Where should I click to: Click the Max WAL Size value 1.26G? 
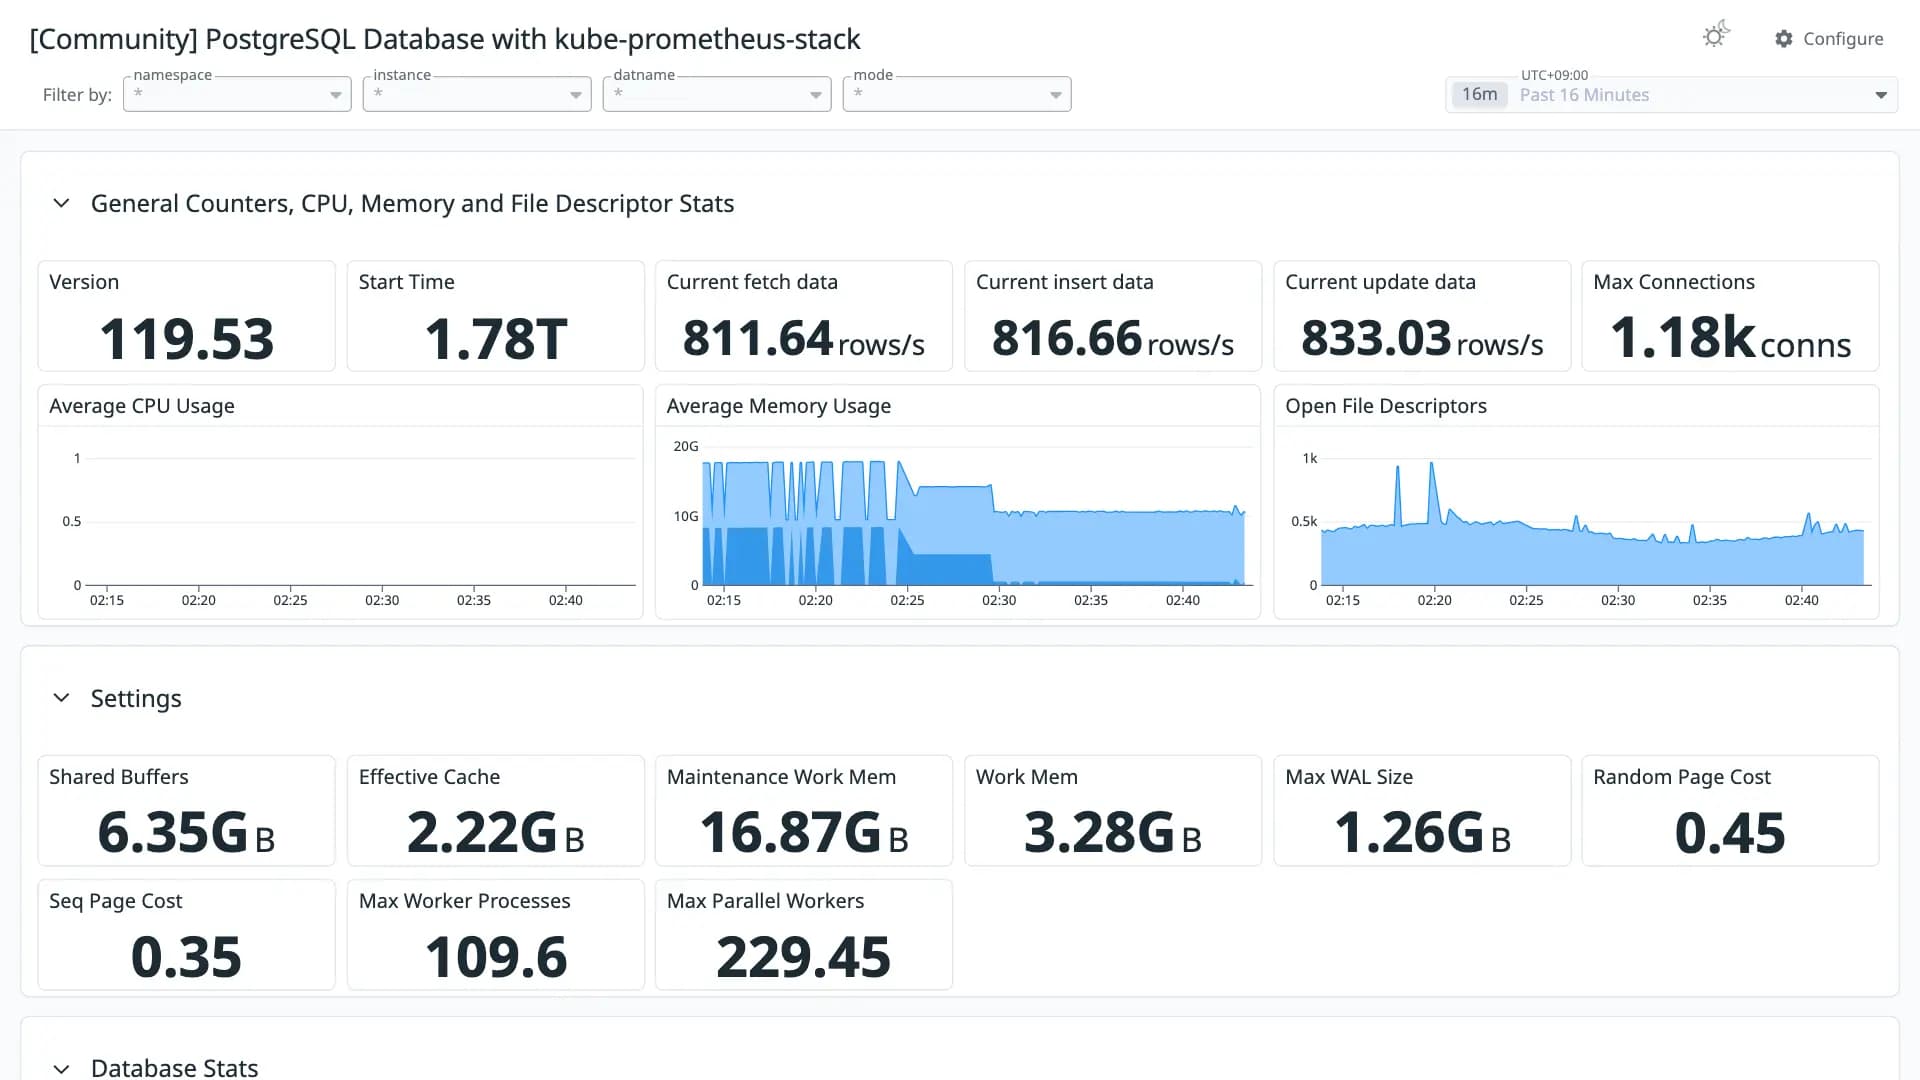(x=1409, y=832)
